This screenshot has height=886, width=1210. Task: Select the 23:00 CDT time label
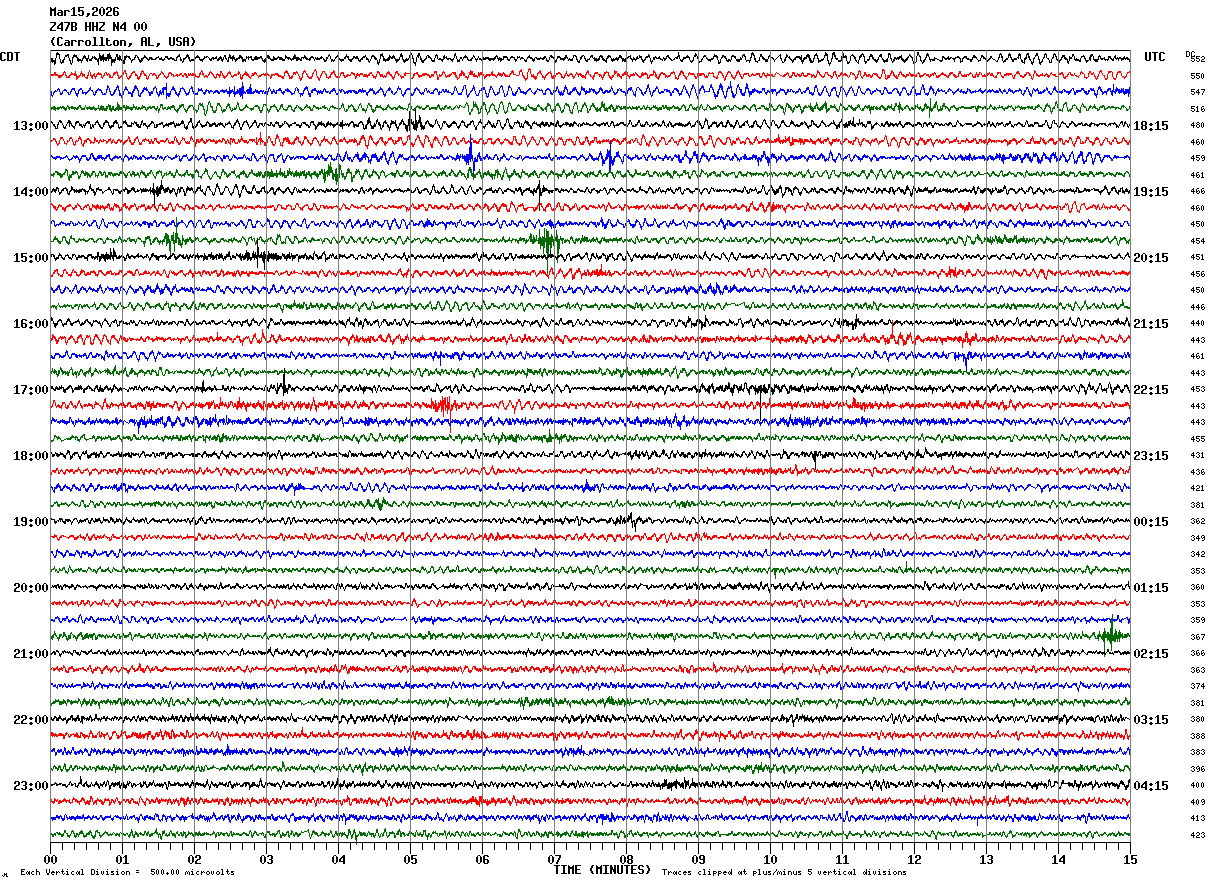click(30, 786)
